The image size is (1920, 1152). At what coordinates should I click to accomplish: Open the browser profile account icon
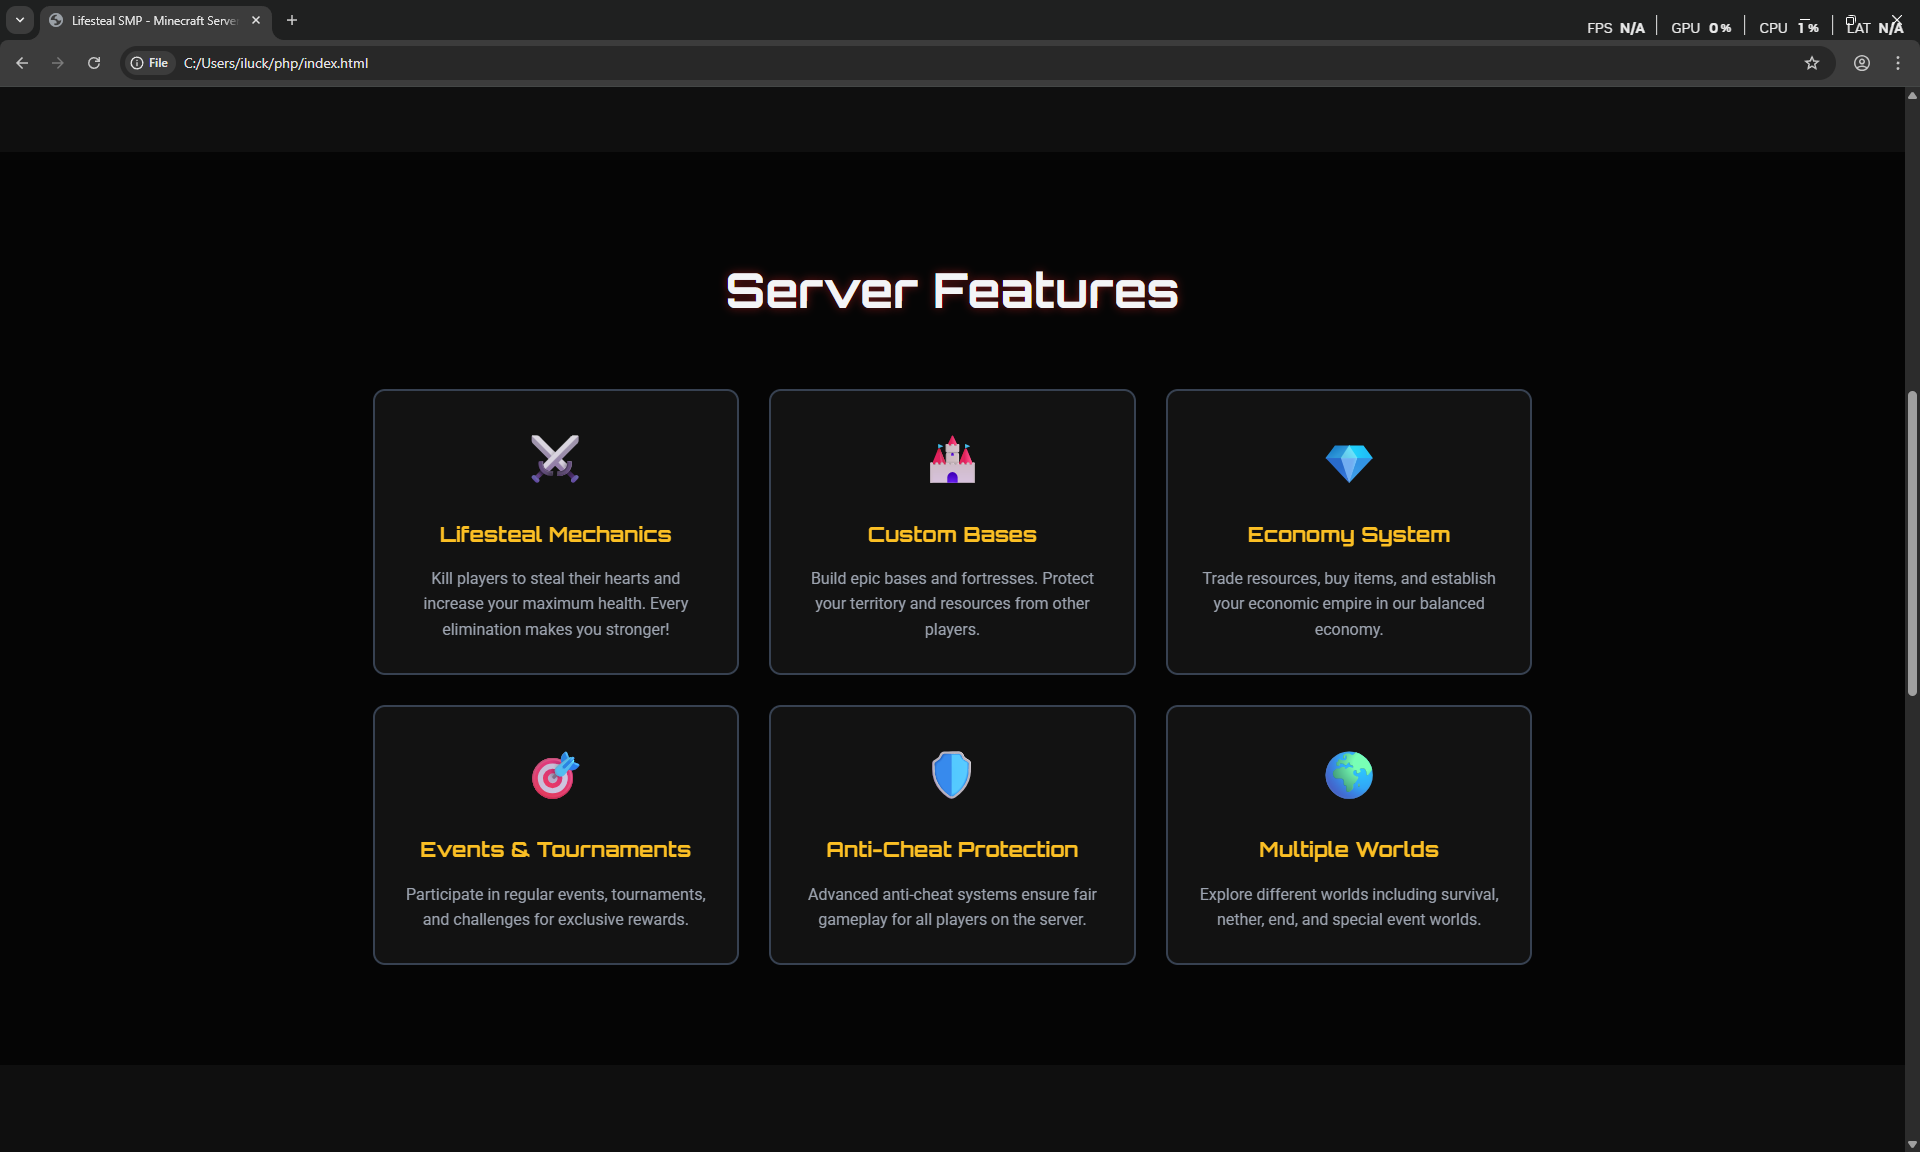coord(1861,63)
